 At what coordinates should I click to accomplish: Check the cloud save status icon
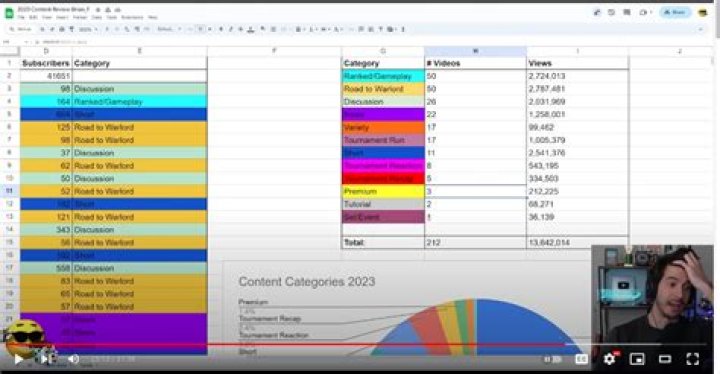(118, 9)
